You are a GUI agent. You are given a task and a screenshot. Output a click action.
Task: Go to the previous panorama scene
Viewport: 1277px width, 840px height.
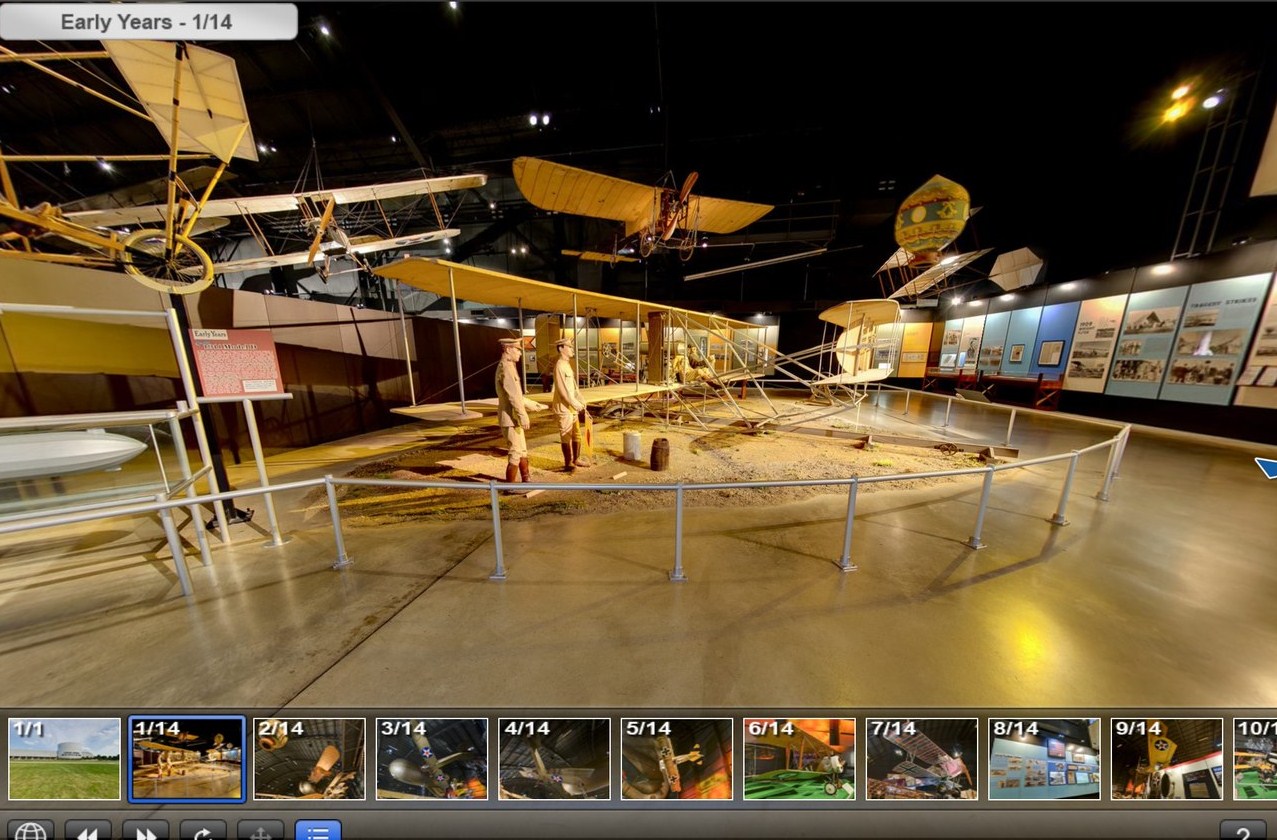[87, 831]
